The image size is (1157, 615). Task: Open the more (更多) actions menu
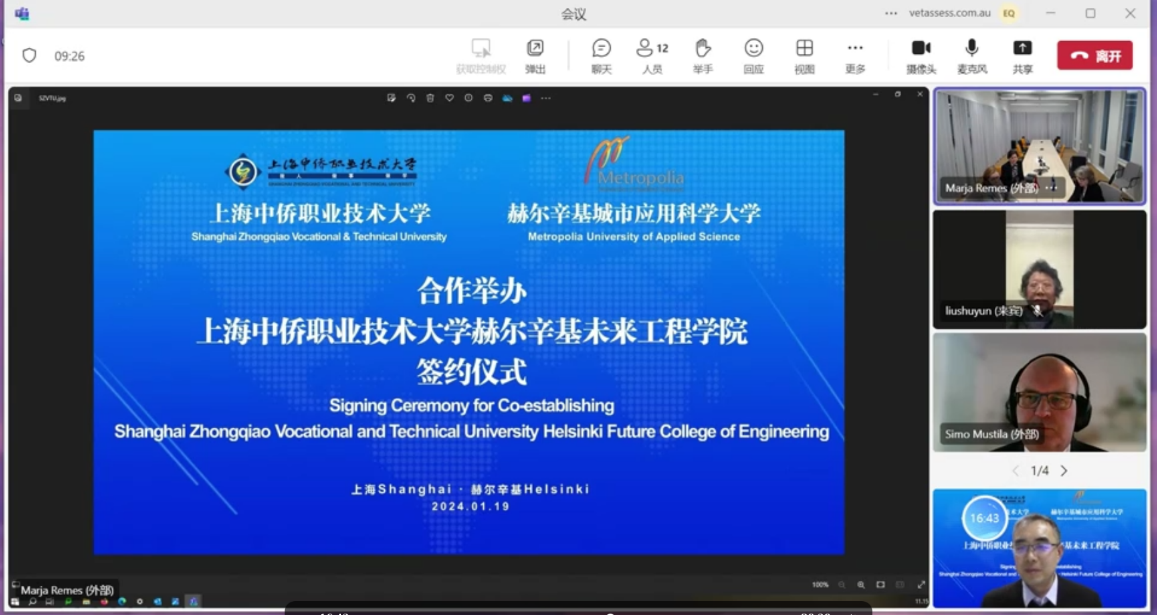854,56
